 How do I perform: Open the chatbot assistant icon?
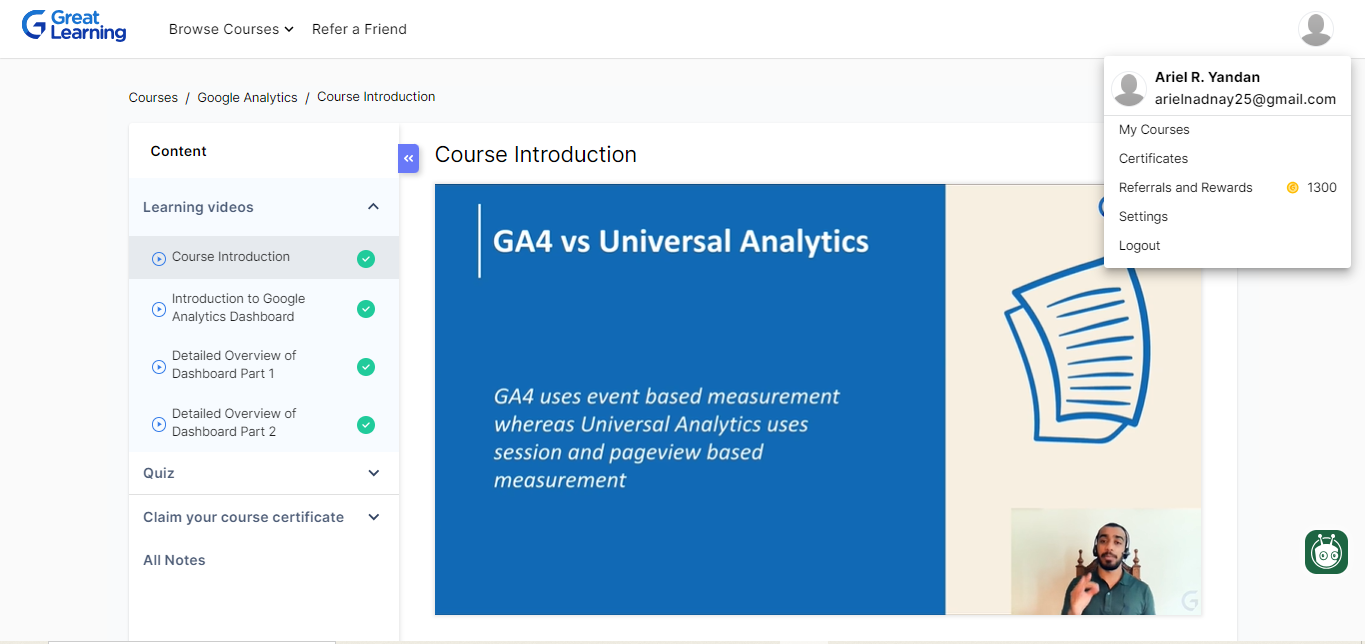(1326, 552)
